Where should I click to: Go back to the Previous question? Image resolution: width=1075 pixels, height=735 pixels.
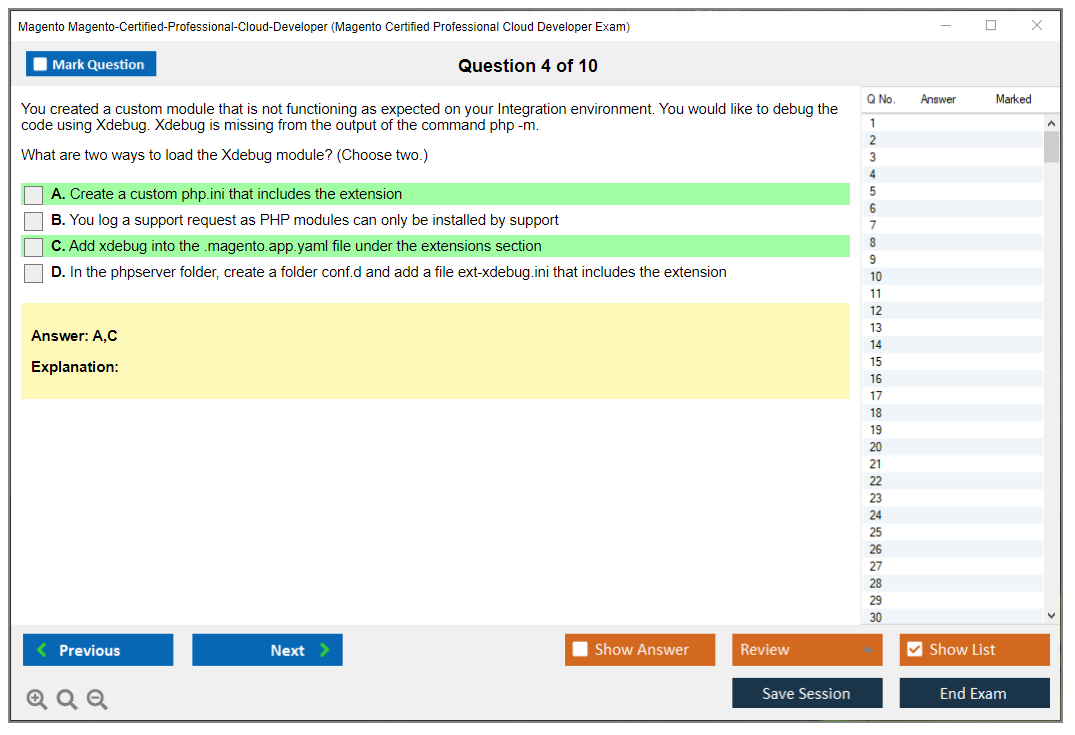pos(98,650)
